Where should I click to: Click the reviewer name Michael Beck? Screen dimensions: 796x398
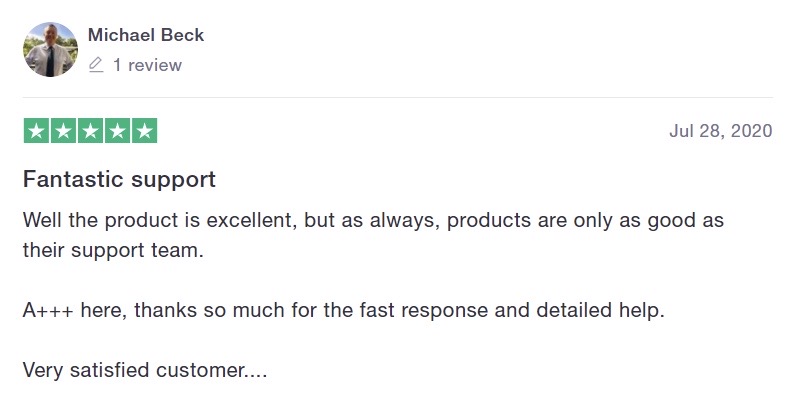point(146,35)
